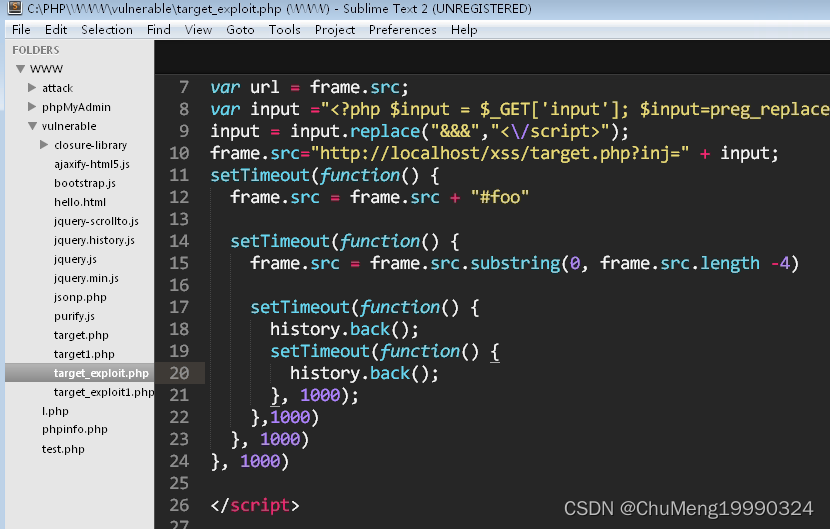Open phpinfo.php in sidebar

point(75,429)
